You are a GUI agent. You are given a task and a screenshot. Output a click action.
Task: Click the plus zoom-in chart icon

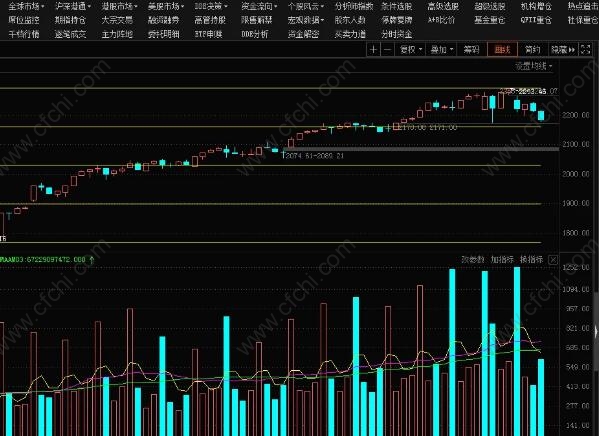click(373, 49)
